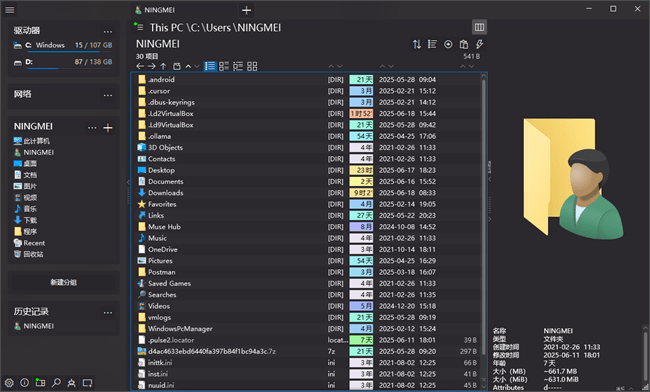The height and width of the screenshot is (392, 650).
Task: Go forward with the right arrow
Action: (x=152, y=66)
